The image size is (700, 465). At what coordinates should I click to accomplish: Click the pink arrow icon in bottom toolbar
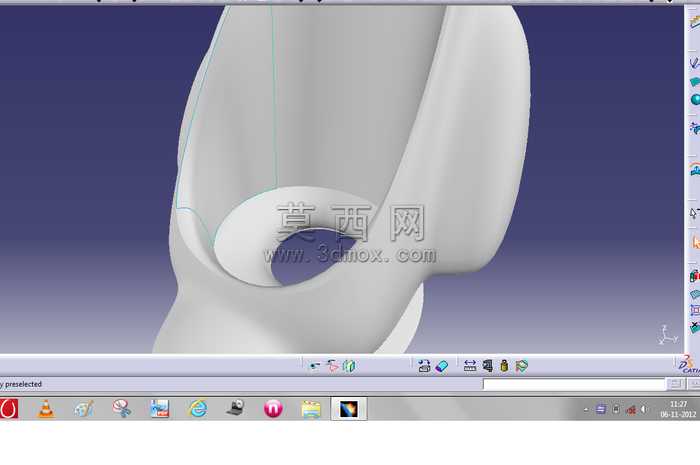(333, 366)
